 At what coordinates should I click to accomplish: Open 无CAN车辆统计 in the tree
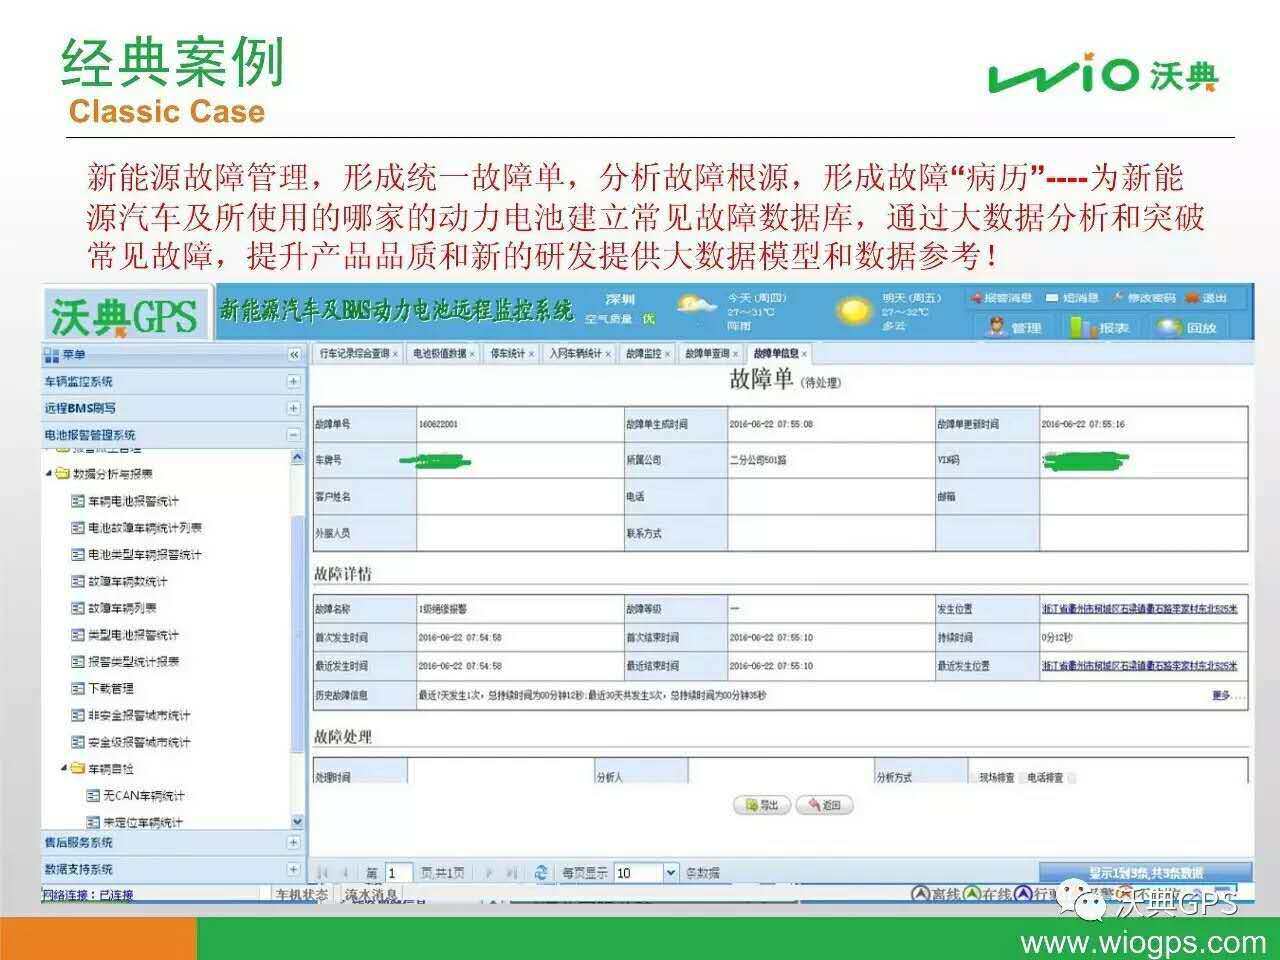pos(144,796)
